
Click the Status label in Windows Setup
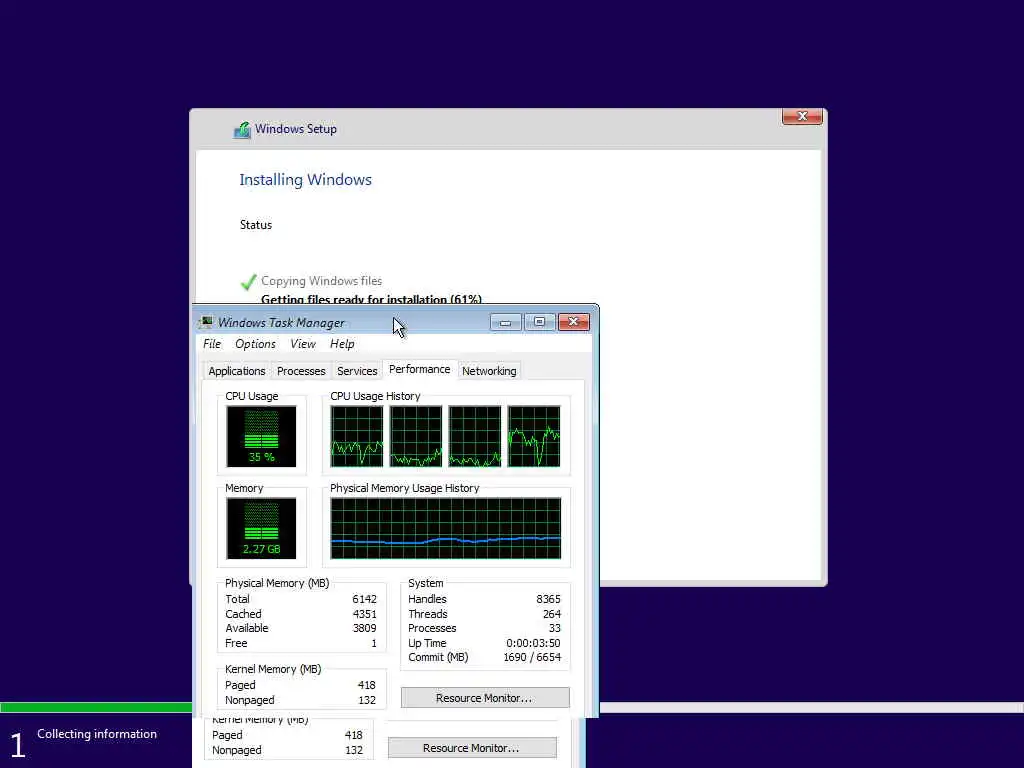pyautogui.click(x=255, y=225)
